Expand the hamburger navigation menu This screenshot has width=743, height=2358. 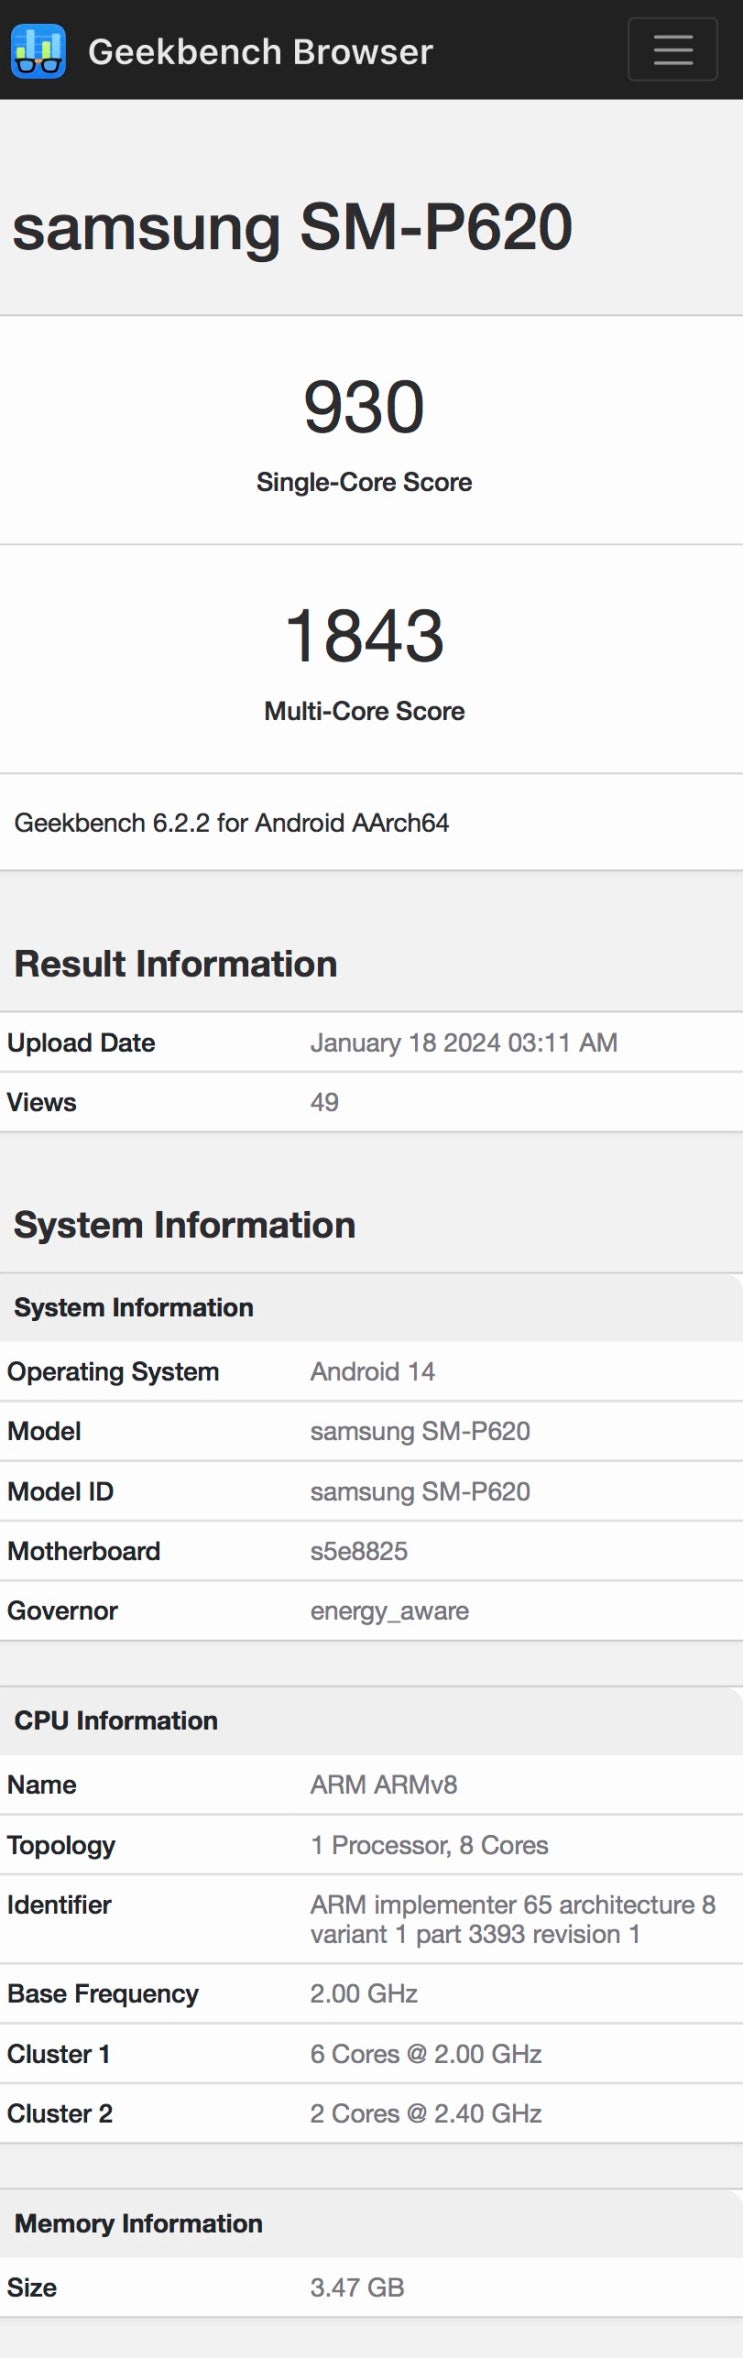point(672,49)
